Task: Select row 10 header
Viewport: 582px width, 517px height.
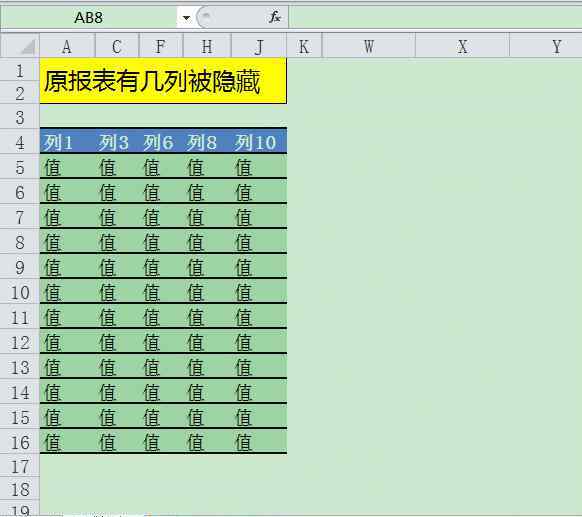Action: (20, 292)
